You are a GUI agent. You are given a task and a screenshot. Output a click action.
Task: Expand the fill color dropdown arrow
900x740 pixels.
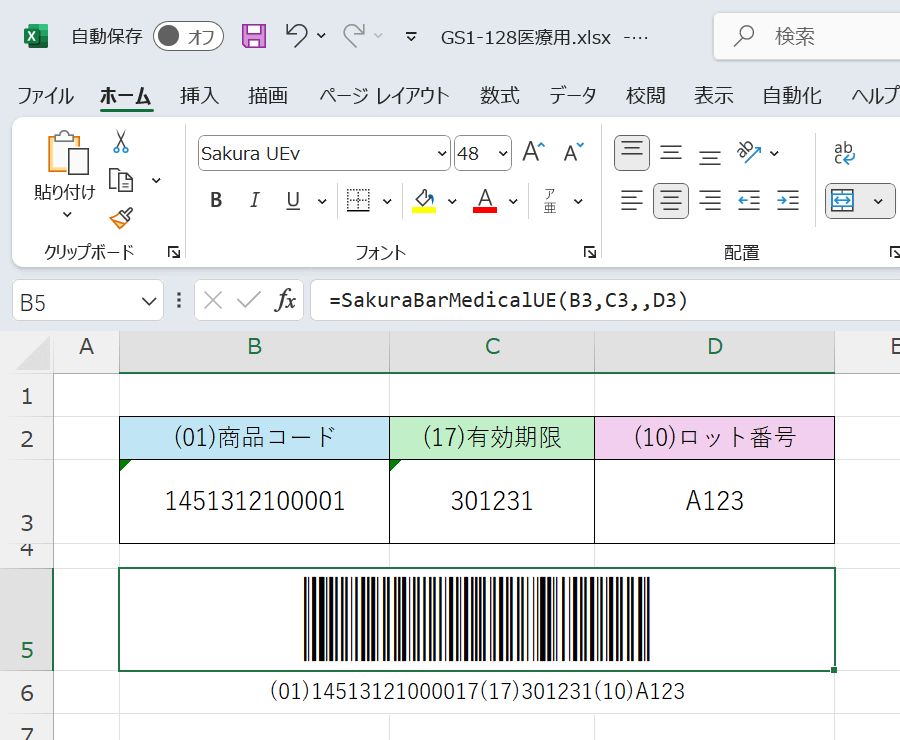click(453, 200)
